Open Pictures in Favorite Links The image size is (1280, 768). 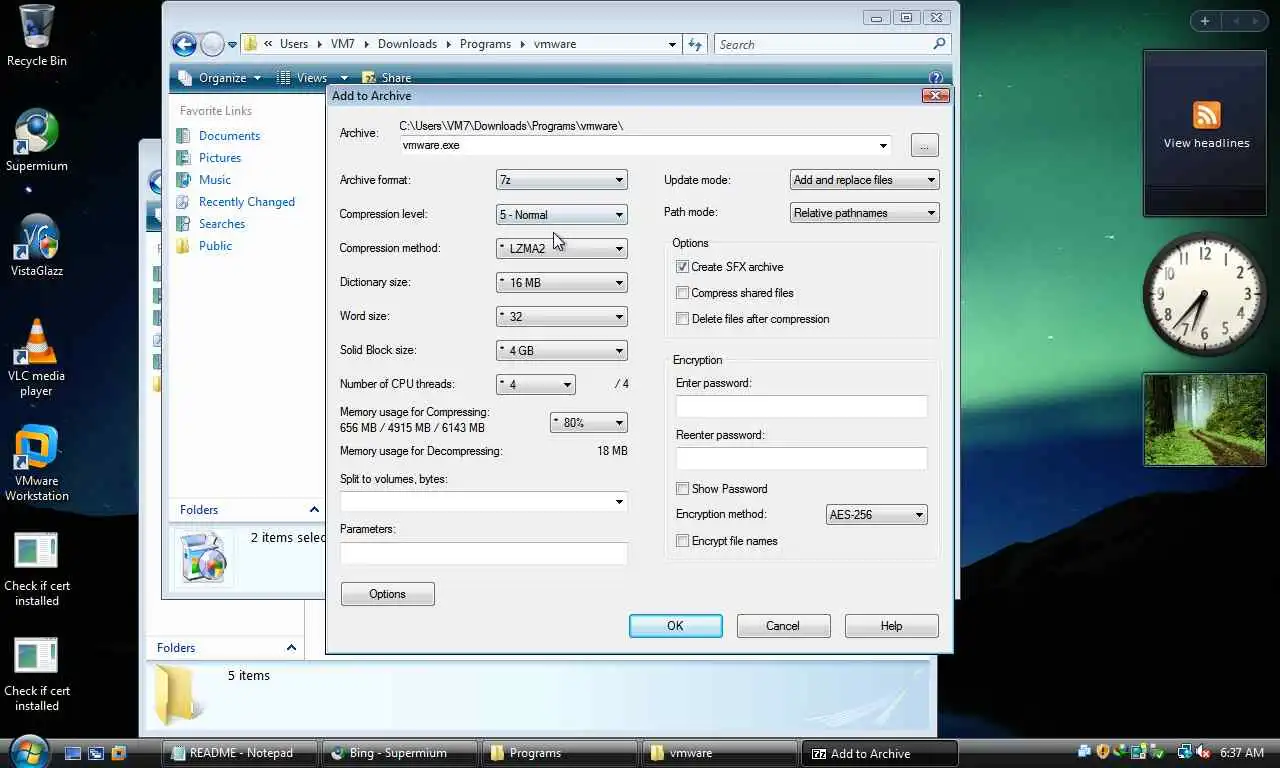(x=220, y=158)
